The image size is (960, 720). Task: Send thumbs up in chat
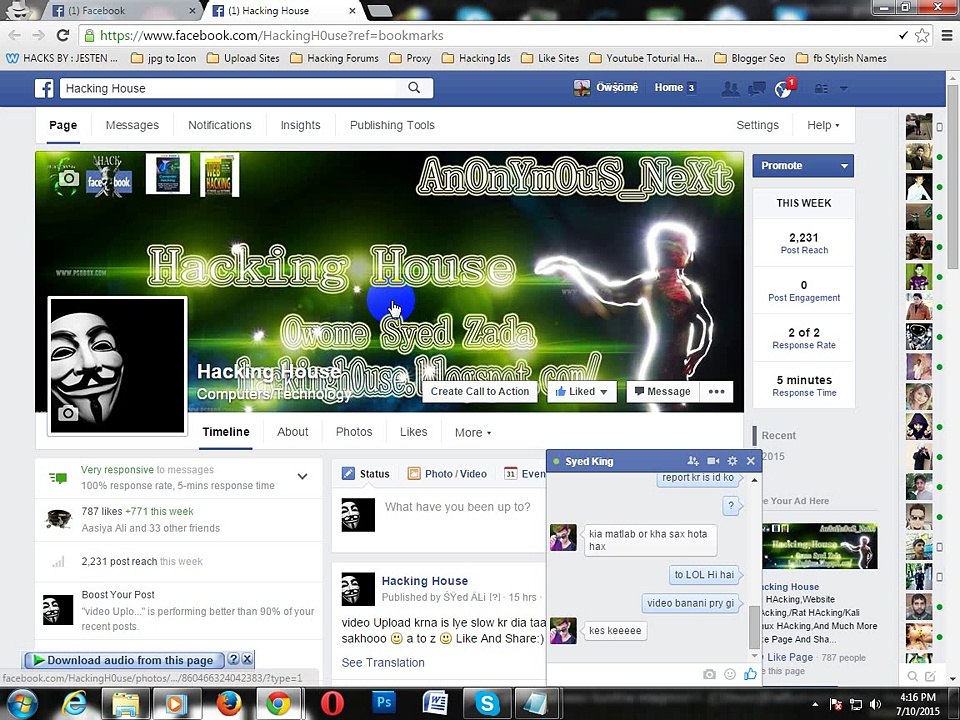(x=750, y=673)
